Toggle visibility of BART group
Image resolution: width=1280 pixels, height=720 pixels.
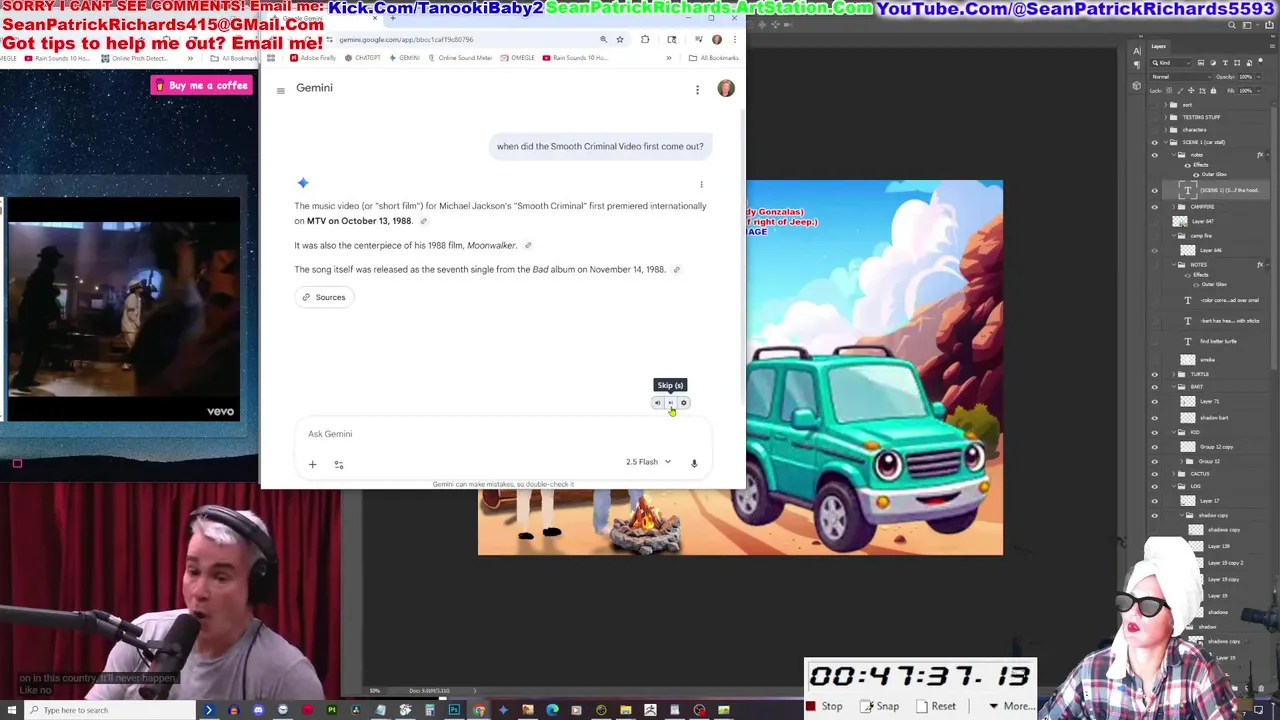(x=1154, y=387)
